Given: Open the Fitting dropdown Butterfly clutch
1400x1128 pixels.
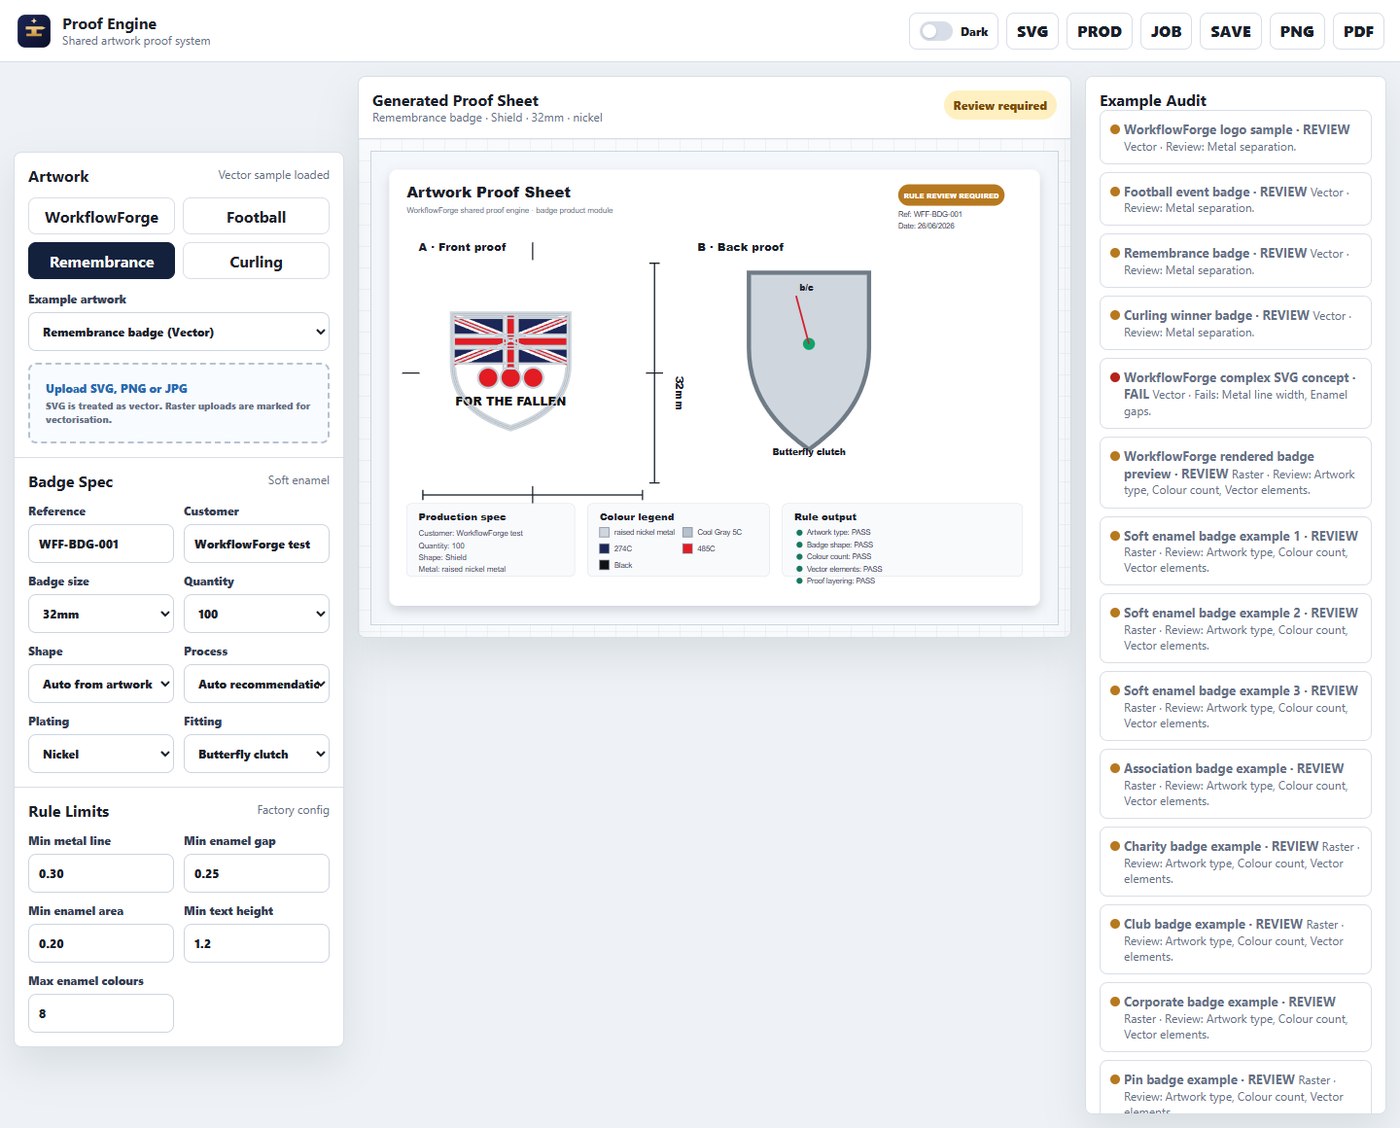Looking at the screenshot, I should (256, 754).
